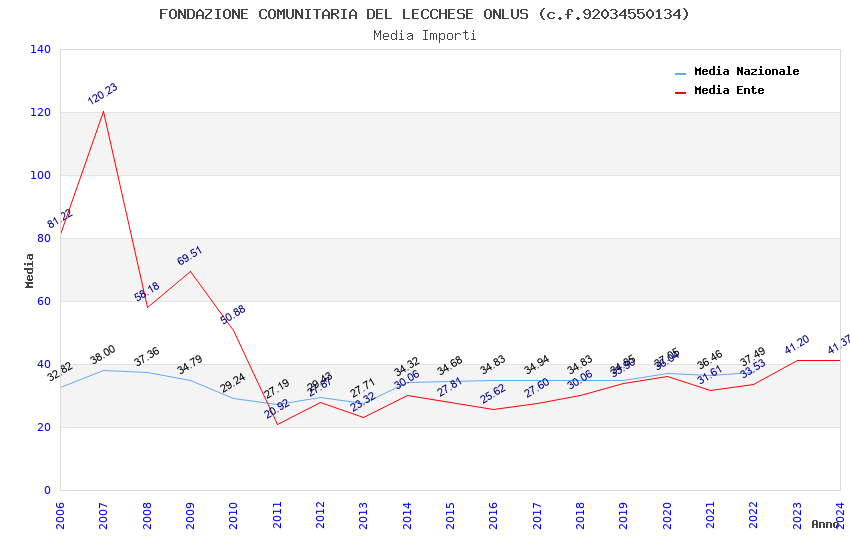This screenshot has width=850, height=550.
Task: Click the vertical axis title Media
Action: (29, 270)
